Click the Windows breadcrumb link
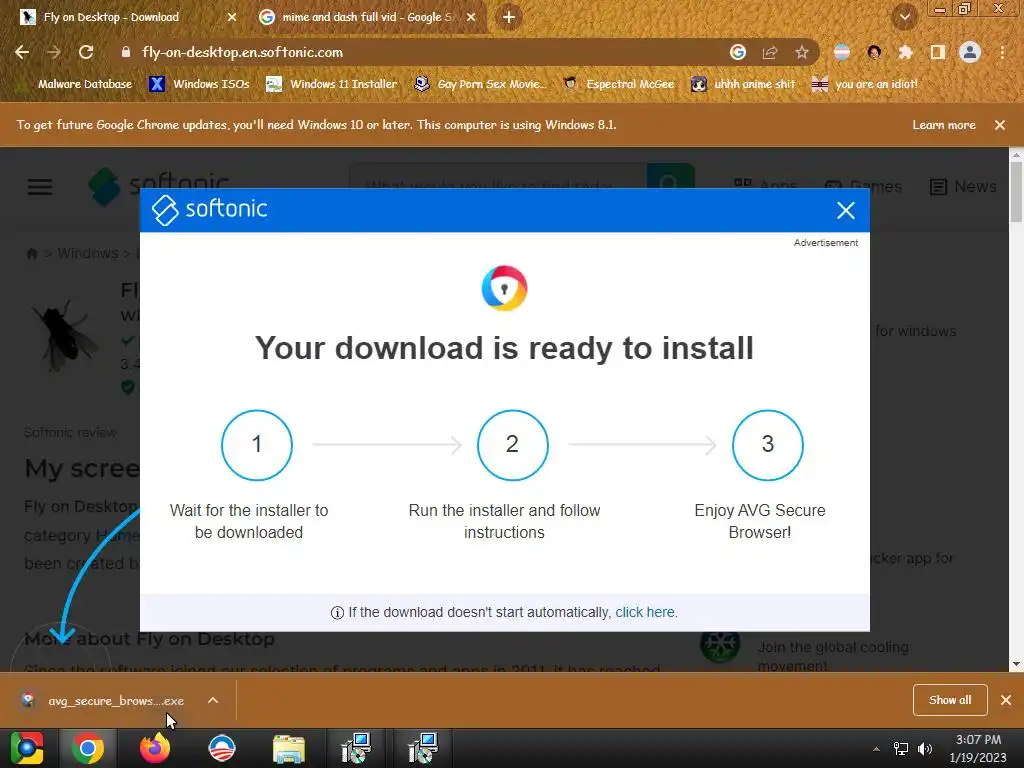This screenshot has height=768, width=1024. pos(88,253)
